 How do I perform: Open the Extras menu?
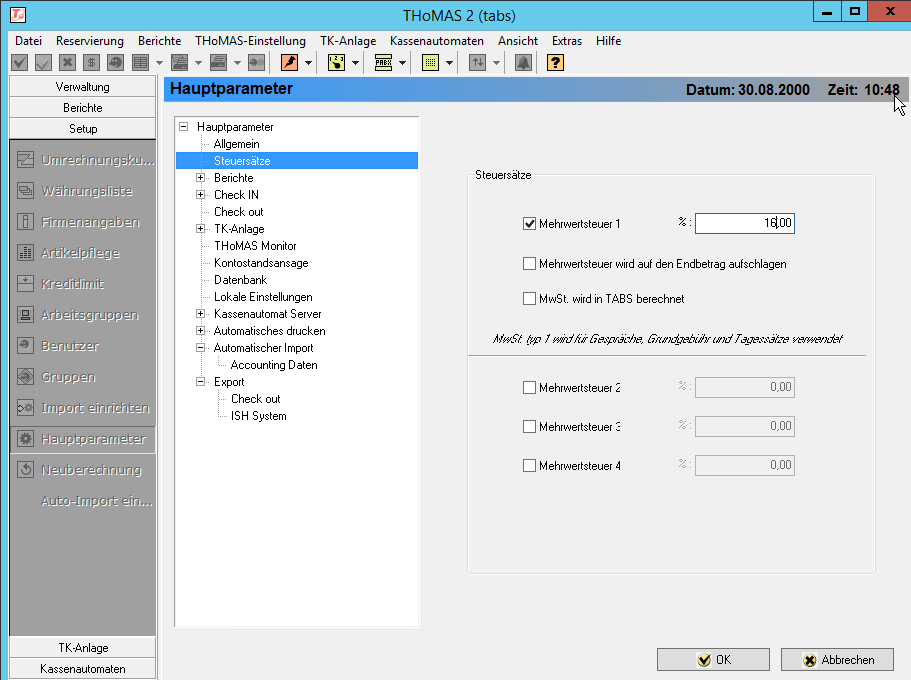click(x=567, y=41)
